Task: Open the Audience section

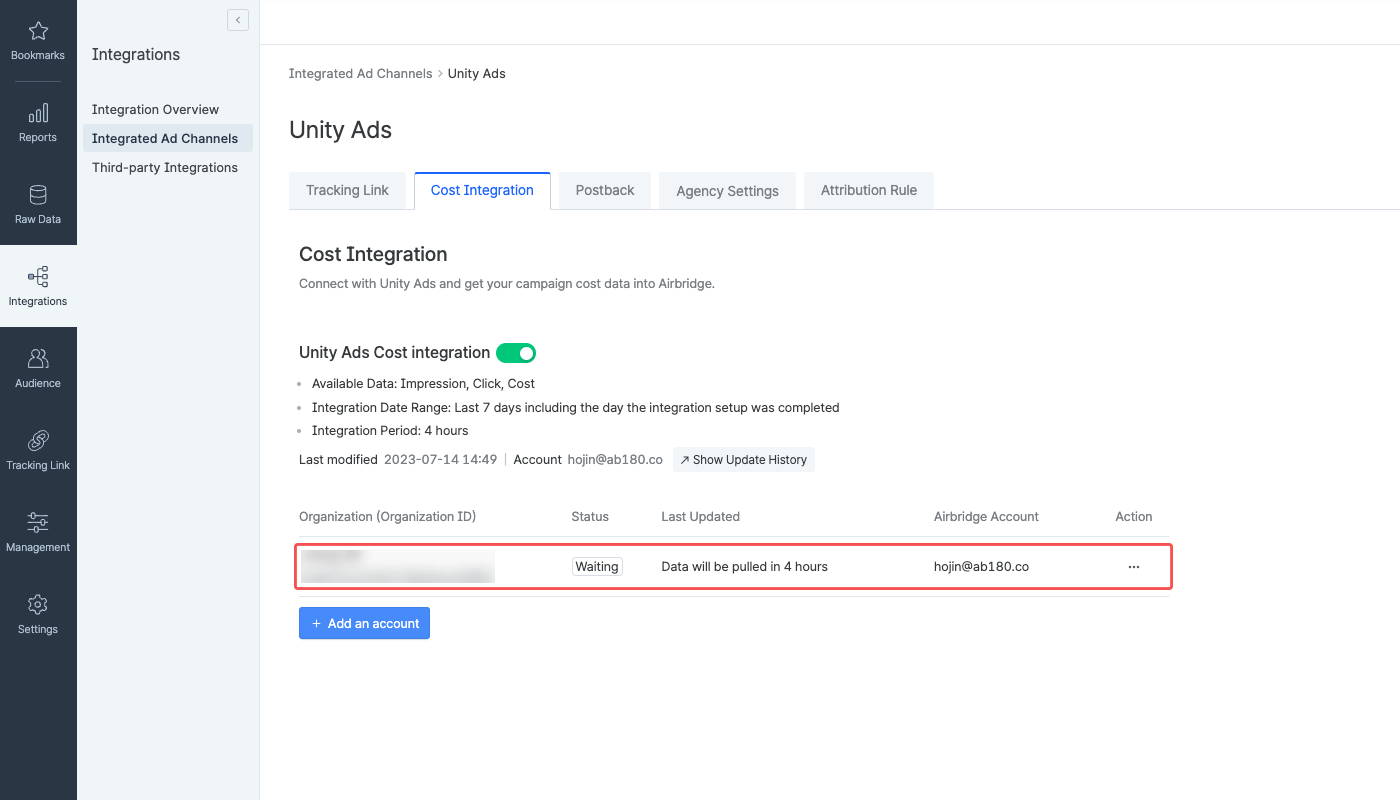Action: click(x=37, y=368)
